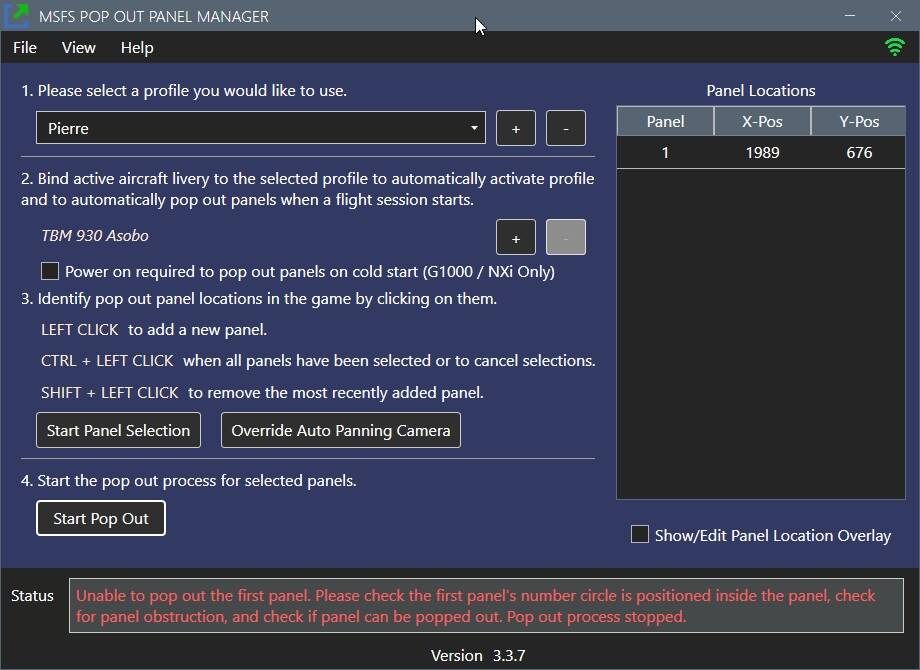Toggle Show/Edit Panel Location Overlay
This screenshot has width=920, height=670.
click(639, 535)
